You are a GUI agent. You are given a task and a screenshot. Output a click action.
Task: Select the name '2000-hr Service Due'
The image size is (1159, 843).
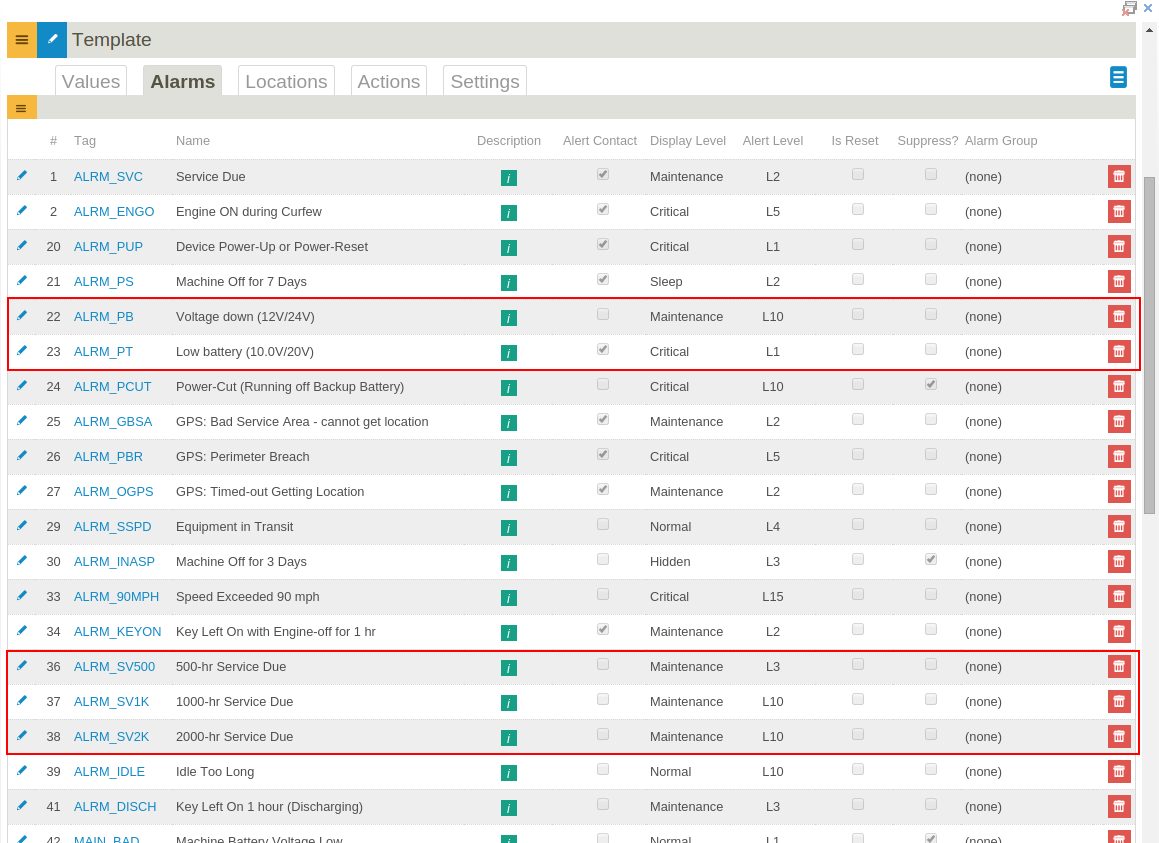234,737
